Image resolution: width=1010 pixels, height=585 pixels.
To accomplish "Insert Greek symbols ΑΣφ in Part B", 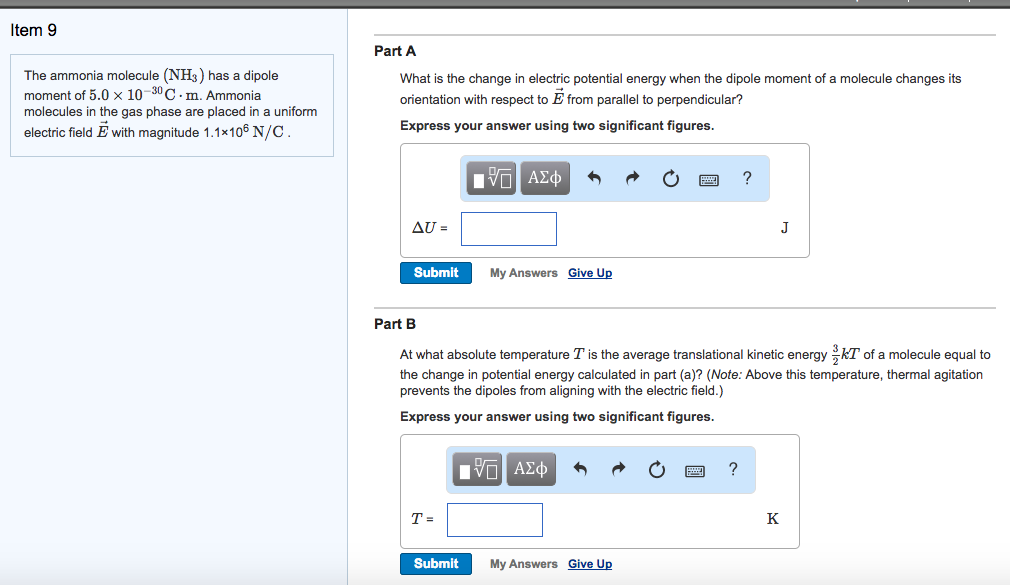I will [531, 469].
